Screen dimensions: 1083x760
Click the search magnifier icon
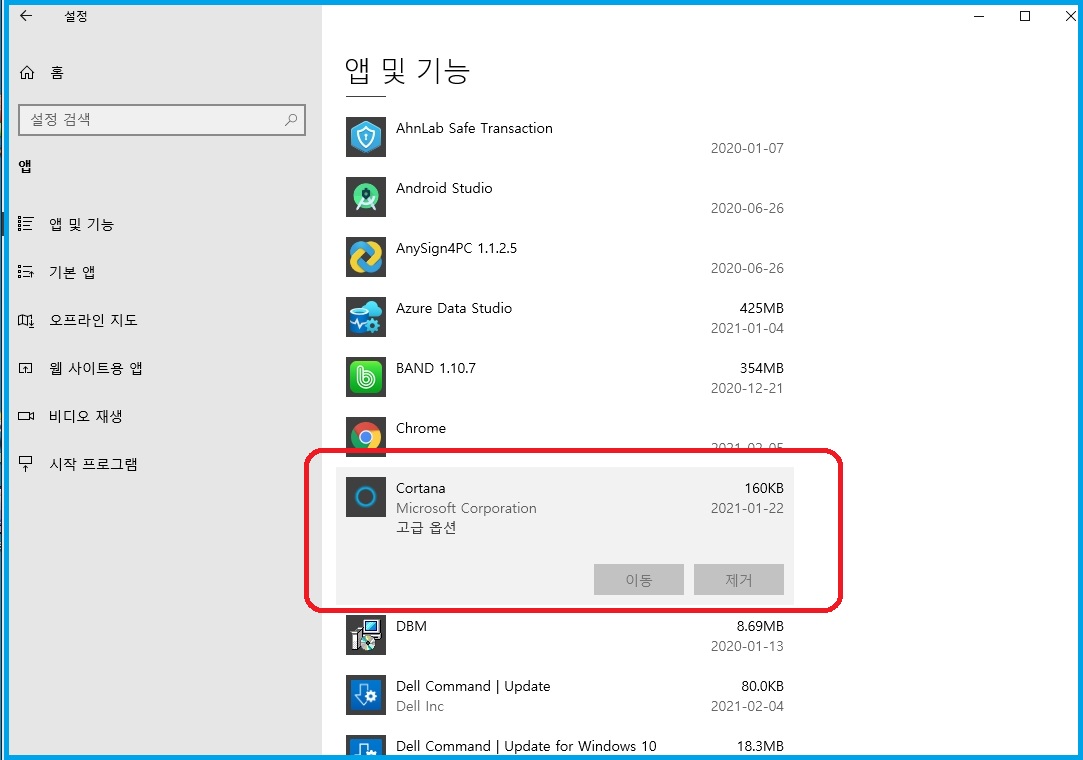[x=291, y=120]
